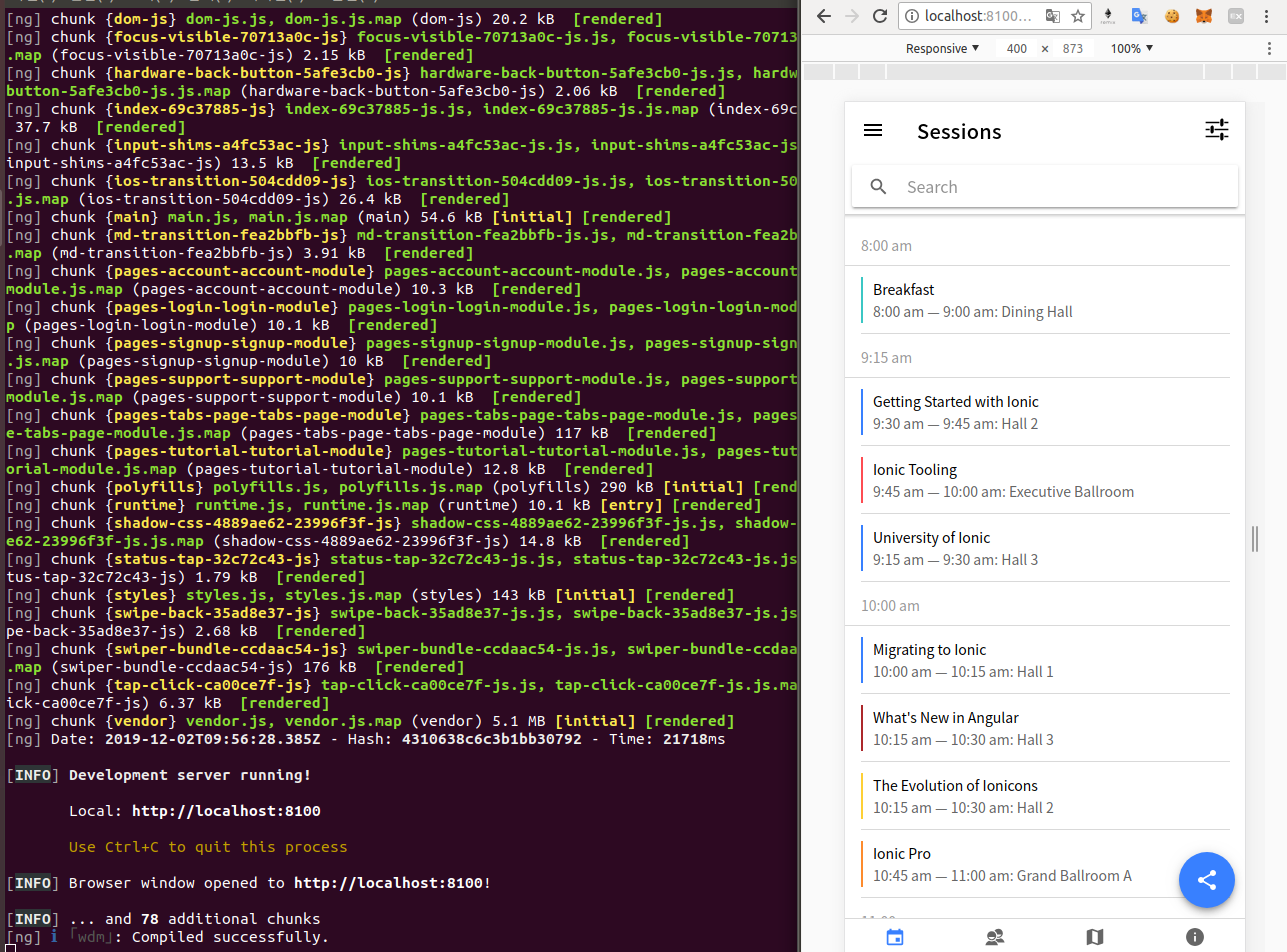Click the translate page icon in address bar

click(x=1053, y=16)
